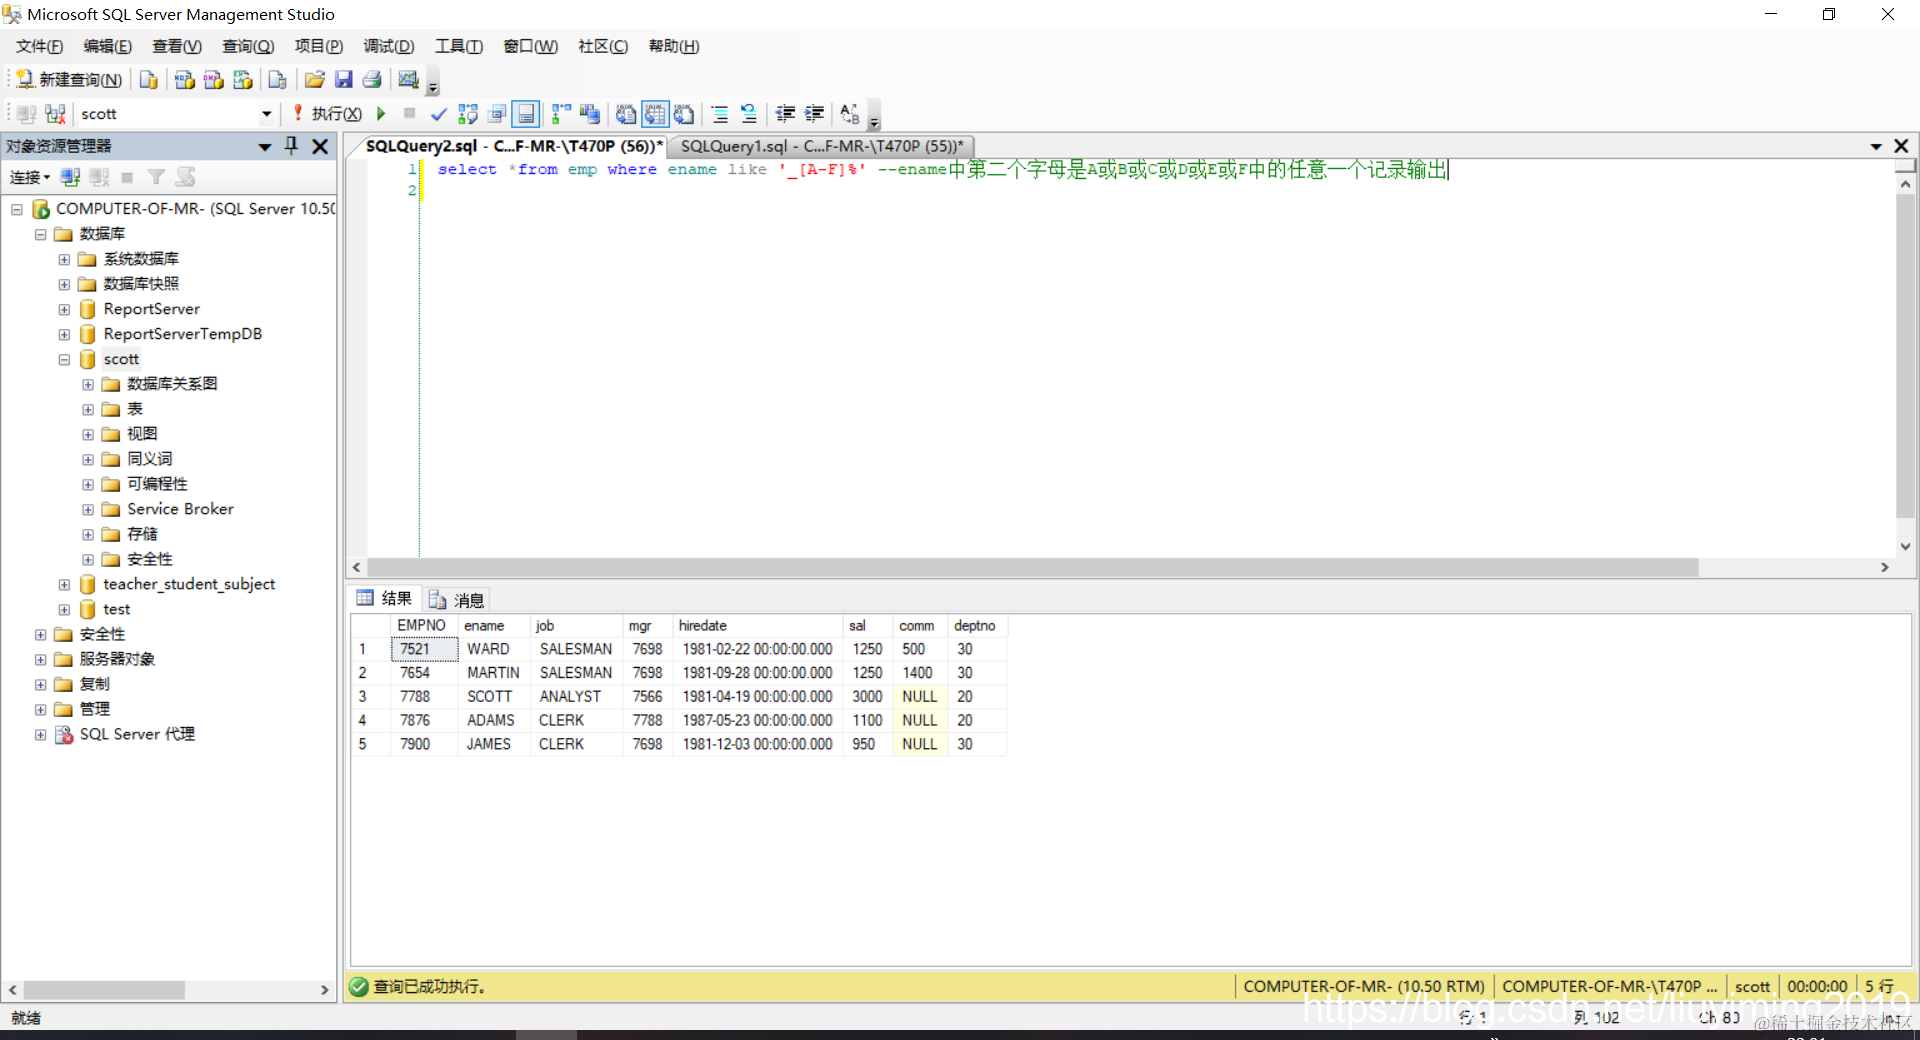The width and height of the screenshot is (1920, 1040).
Task: Create a new Analysis Services XMLA query
Action: point(242,80)
